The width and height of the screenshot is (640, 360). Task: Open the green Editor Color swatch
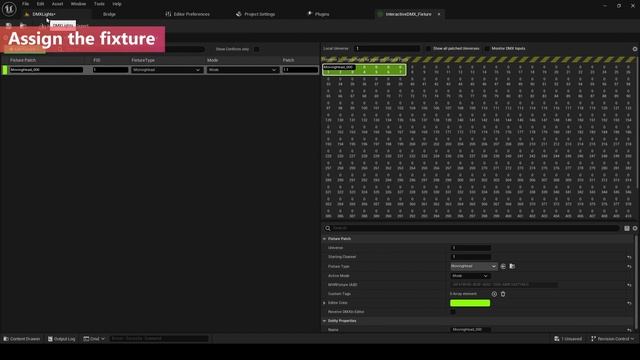(470, 303)
